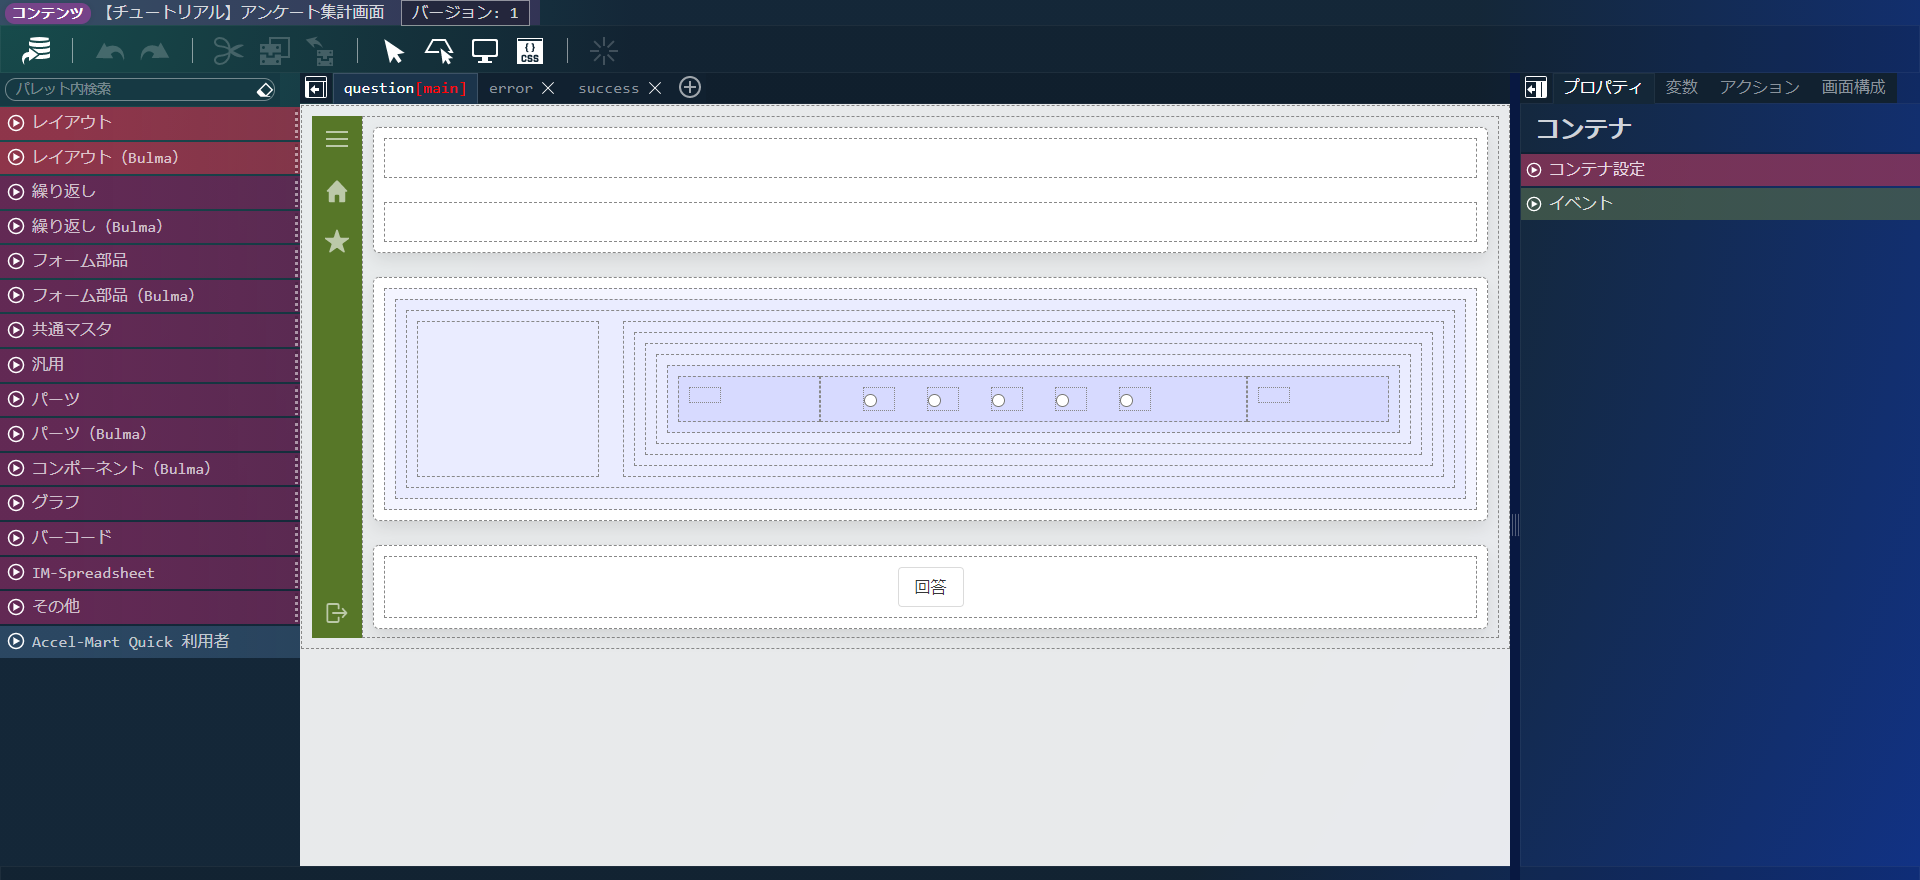This screenshot has width=1920, height=880.
Task: Switch to the question[main] tab
Action: (404, 88)
